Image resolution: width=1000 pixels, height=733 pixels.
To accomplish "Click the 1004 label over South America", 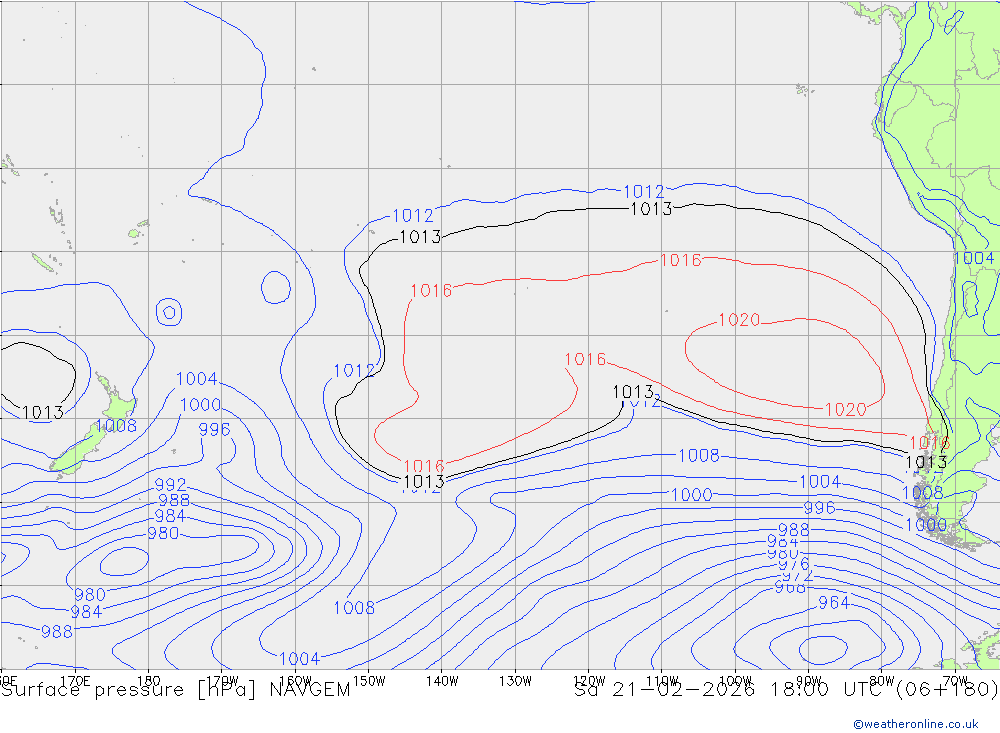I will point(974,258).
